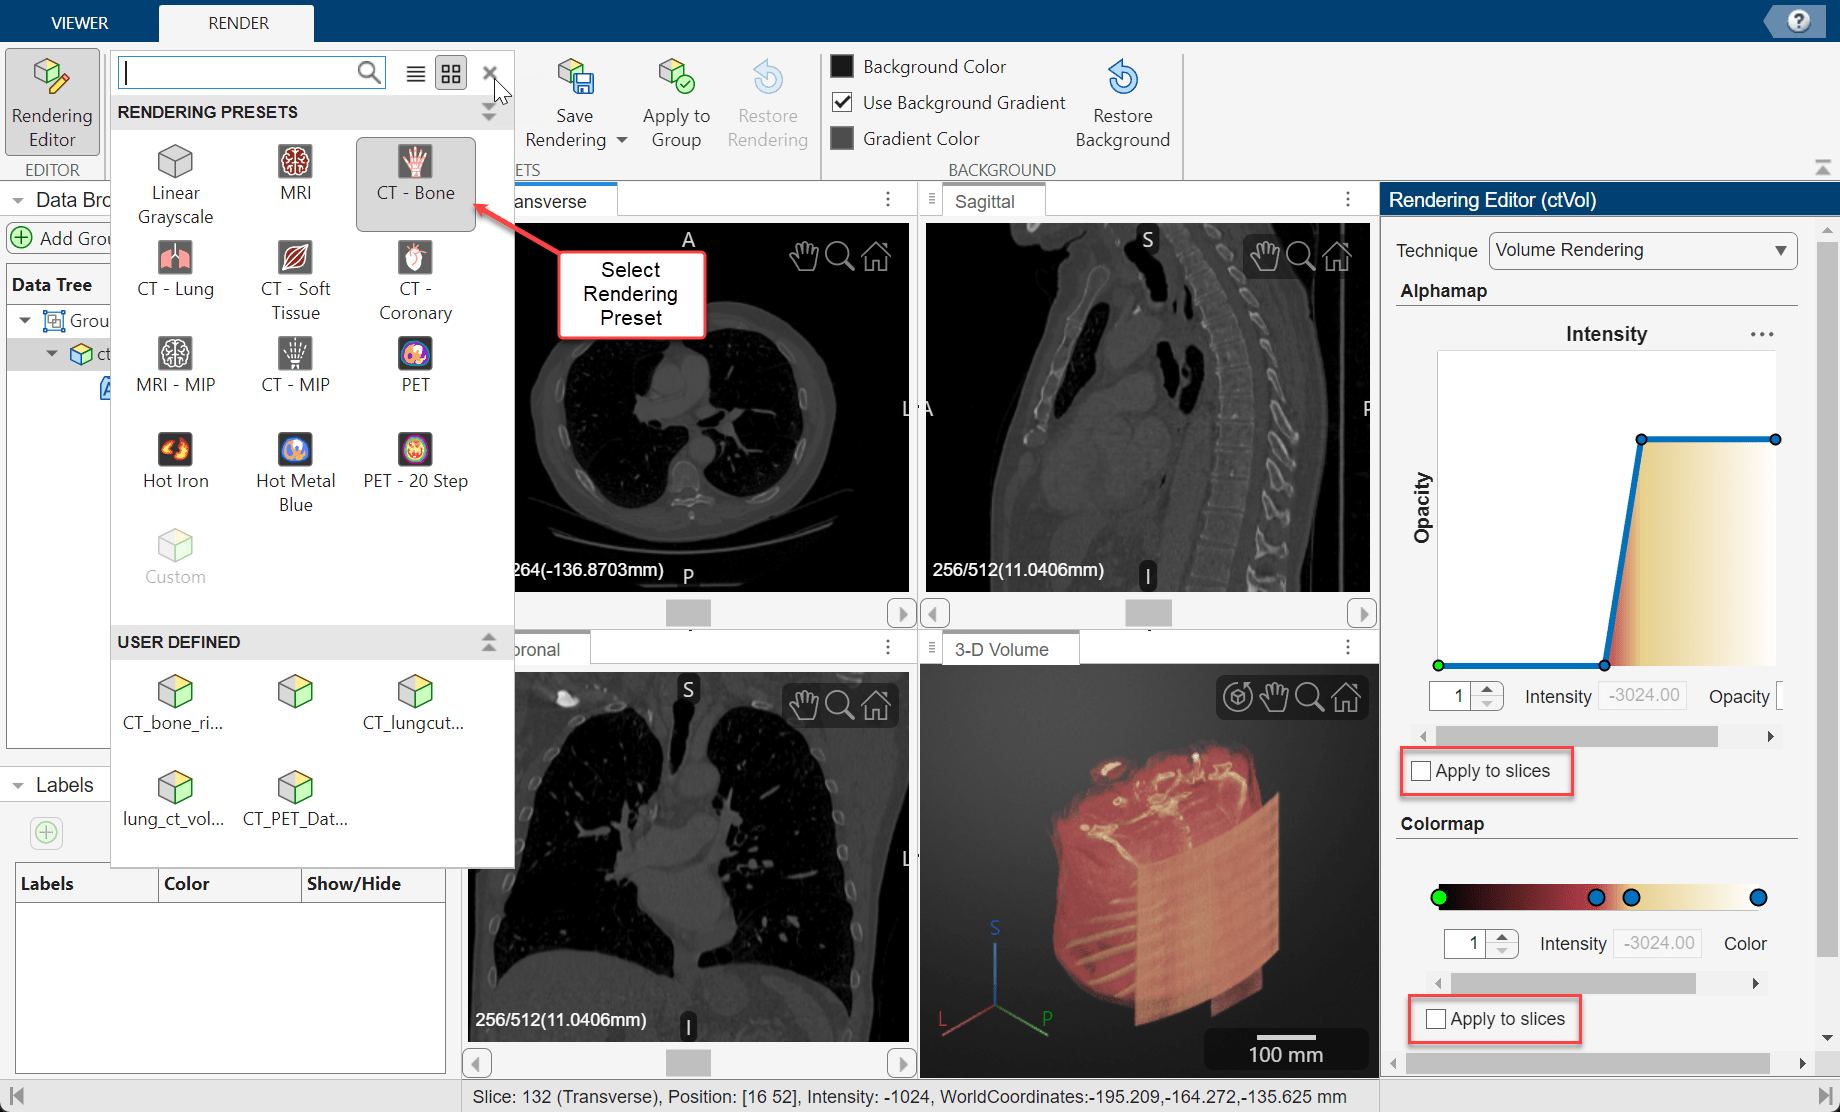This screenshot has width=1840, height=1112.
Task: Enable Alphamap Apply to slices checkbox
Action: click(1421, 771)
